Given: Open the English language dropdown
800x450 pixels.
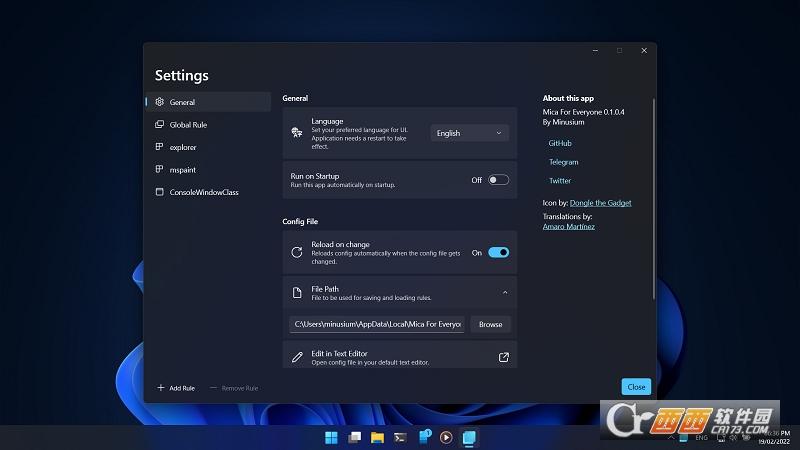Looking at the screenshot, I should click(x=469, y=133).
